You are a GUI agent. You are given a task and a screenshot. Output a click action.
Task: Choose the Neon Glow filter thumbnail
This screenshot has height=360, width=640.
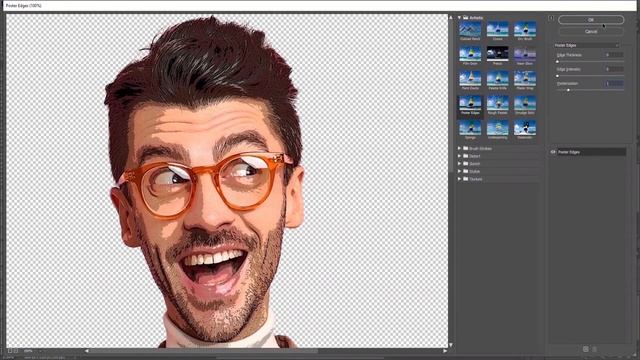coord(525,55)
